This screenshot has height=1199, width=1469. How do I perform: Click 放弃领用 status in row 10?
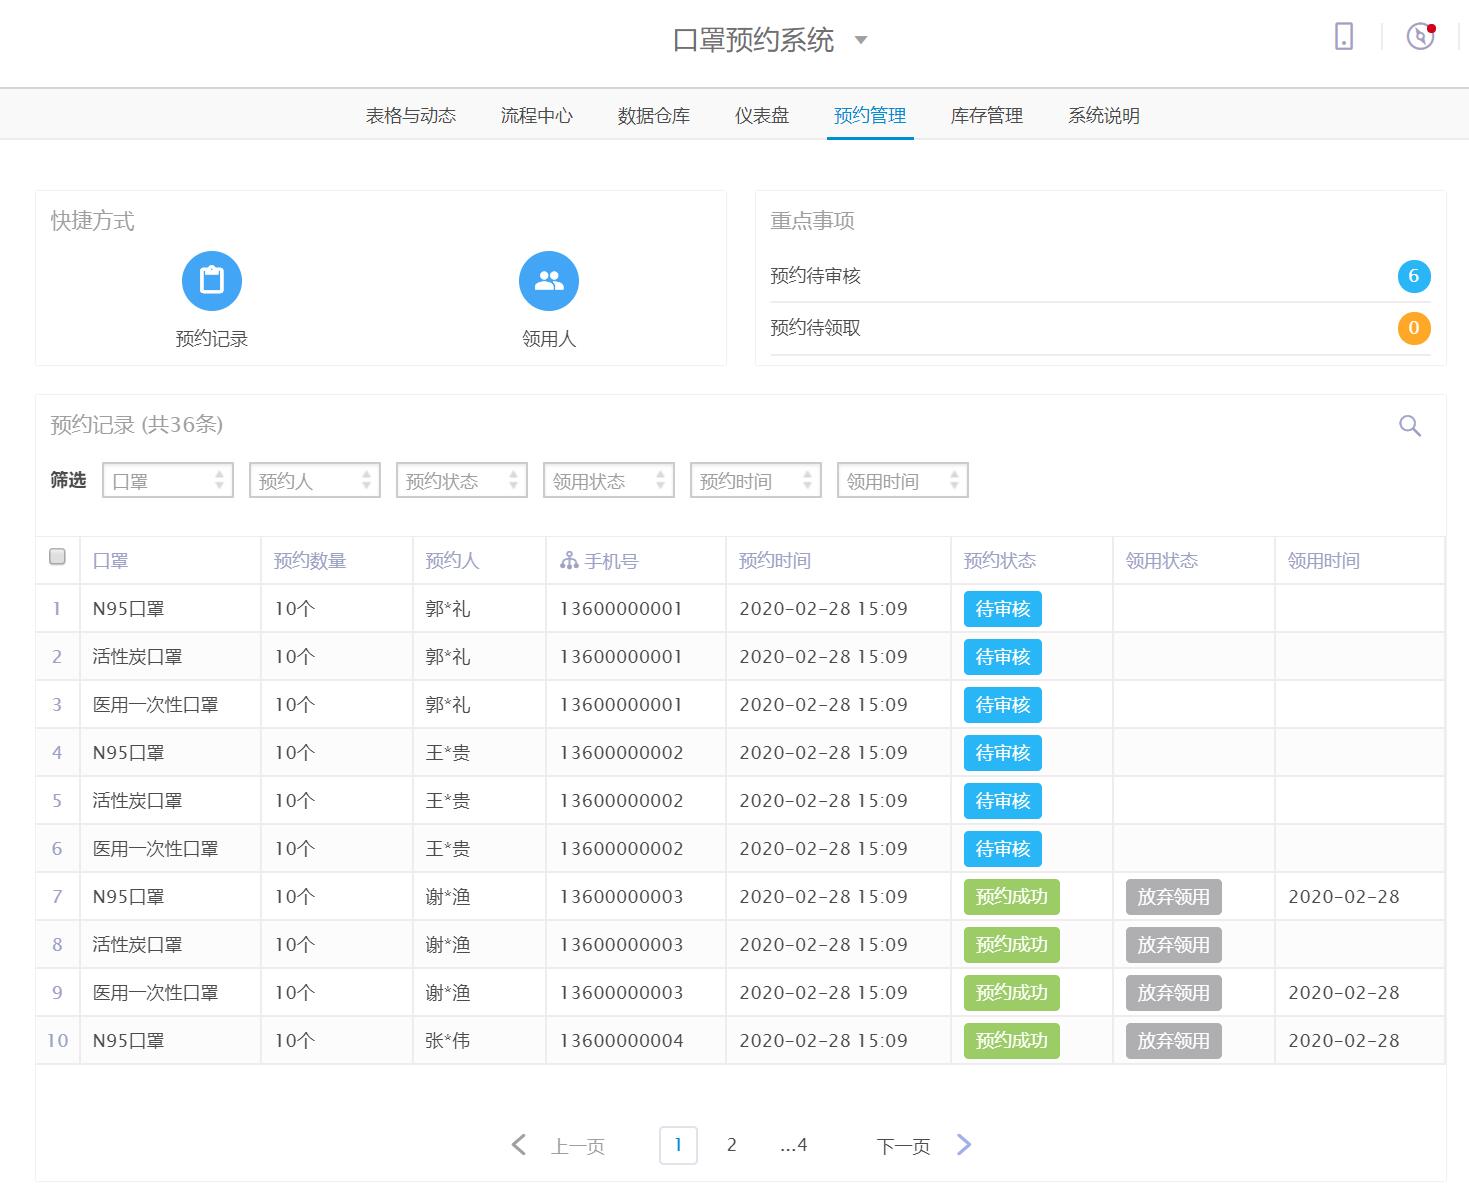click(x=1174, y=1041)
